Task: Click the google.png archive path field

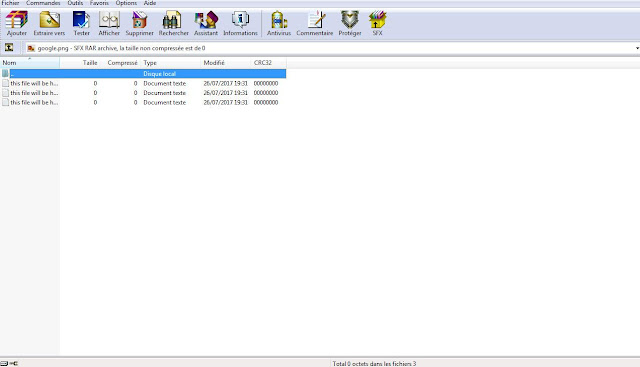Action: 330,48
